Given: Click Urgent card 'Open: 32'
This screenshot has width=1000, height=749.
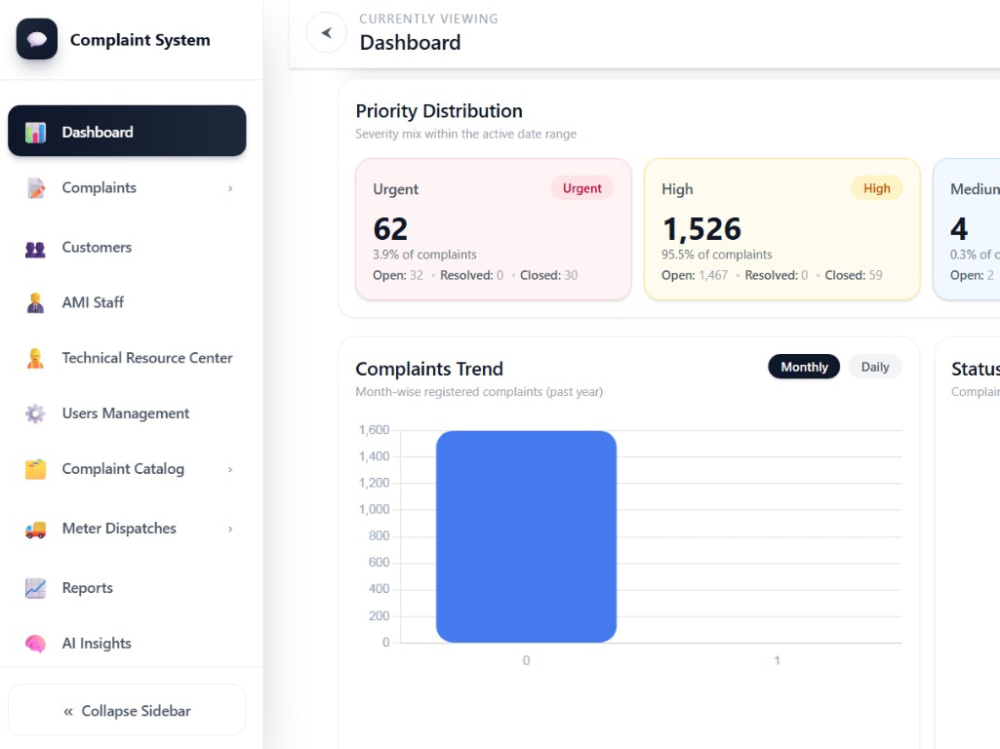Looking at the screenshot, I should pos(398,275).
